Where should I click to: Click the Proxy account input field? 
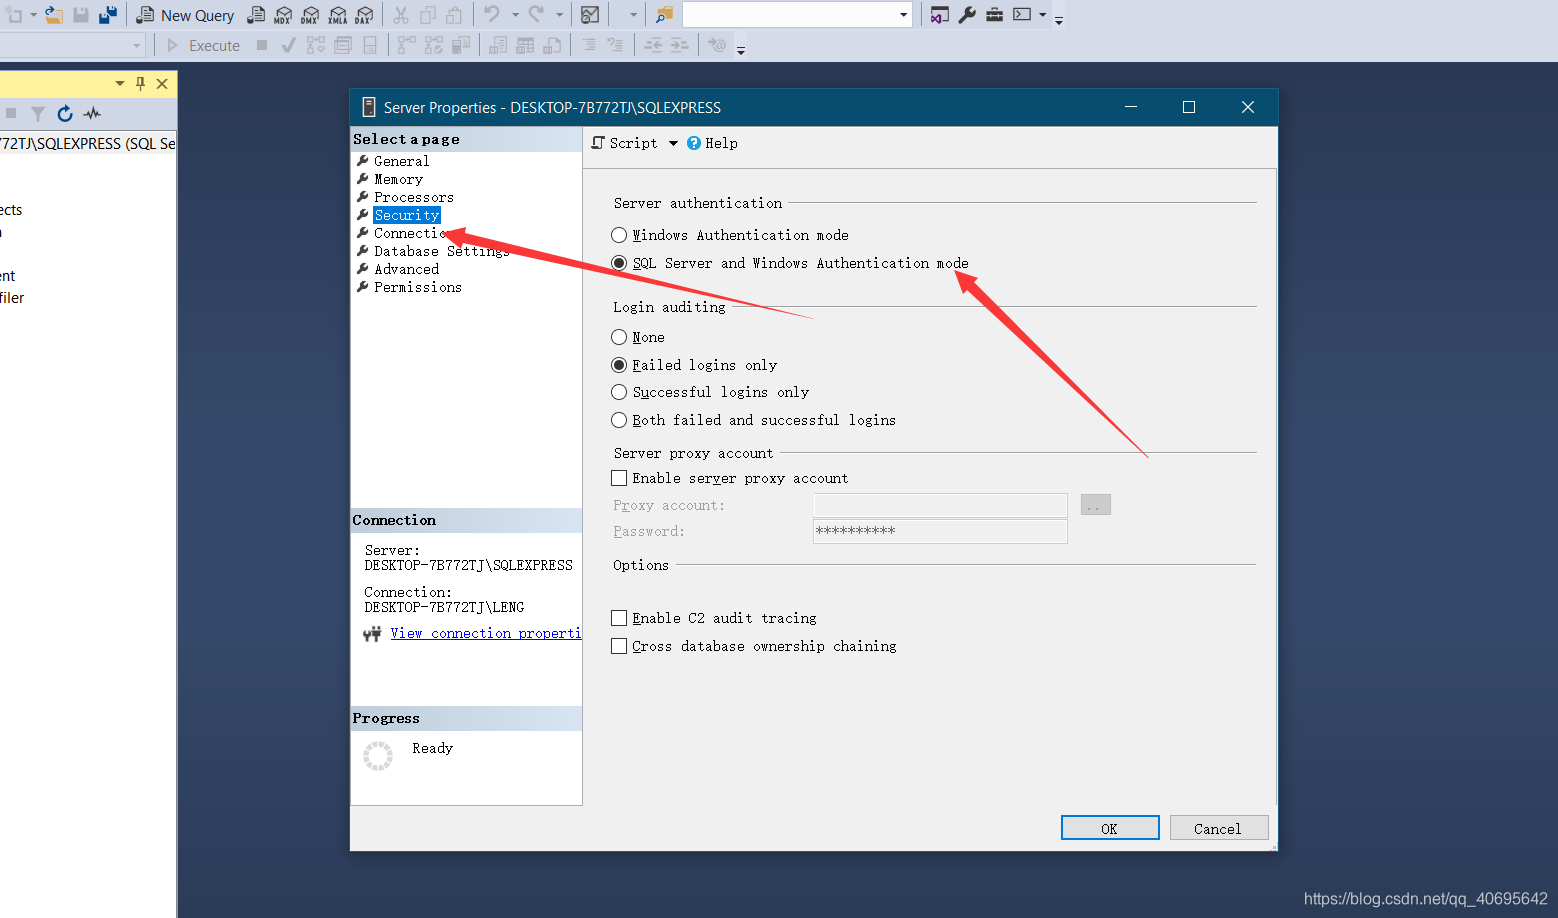[940, 505]
